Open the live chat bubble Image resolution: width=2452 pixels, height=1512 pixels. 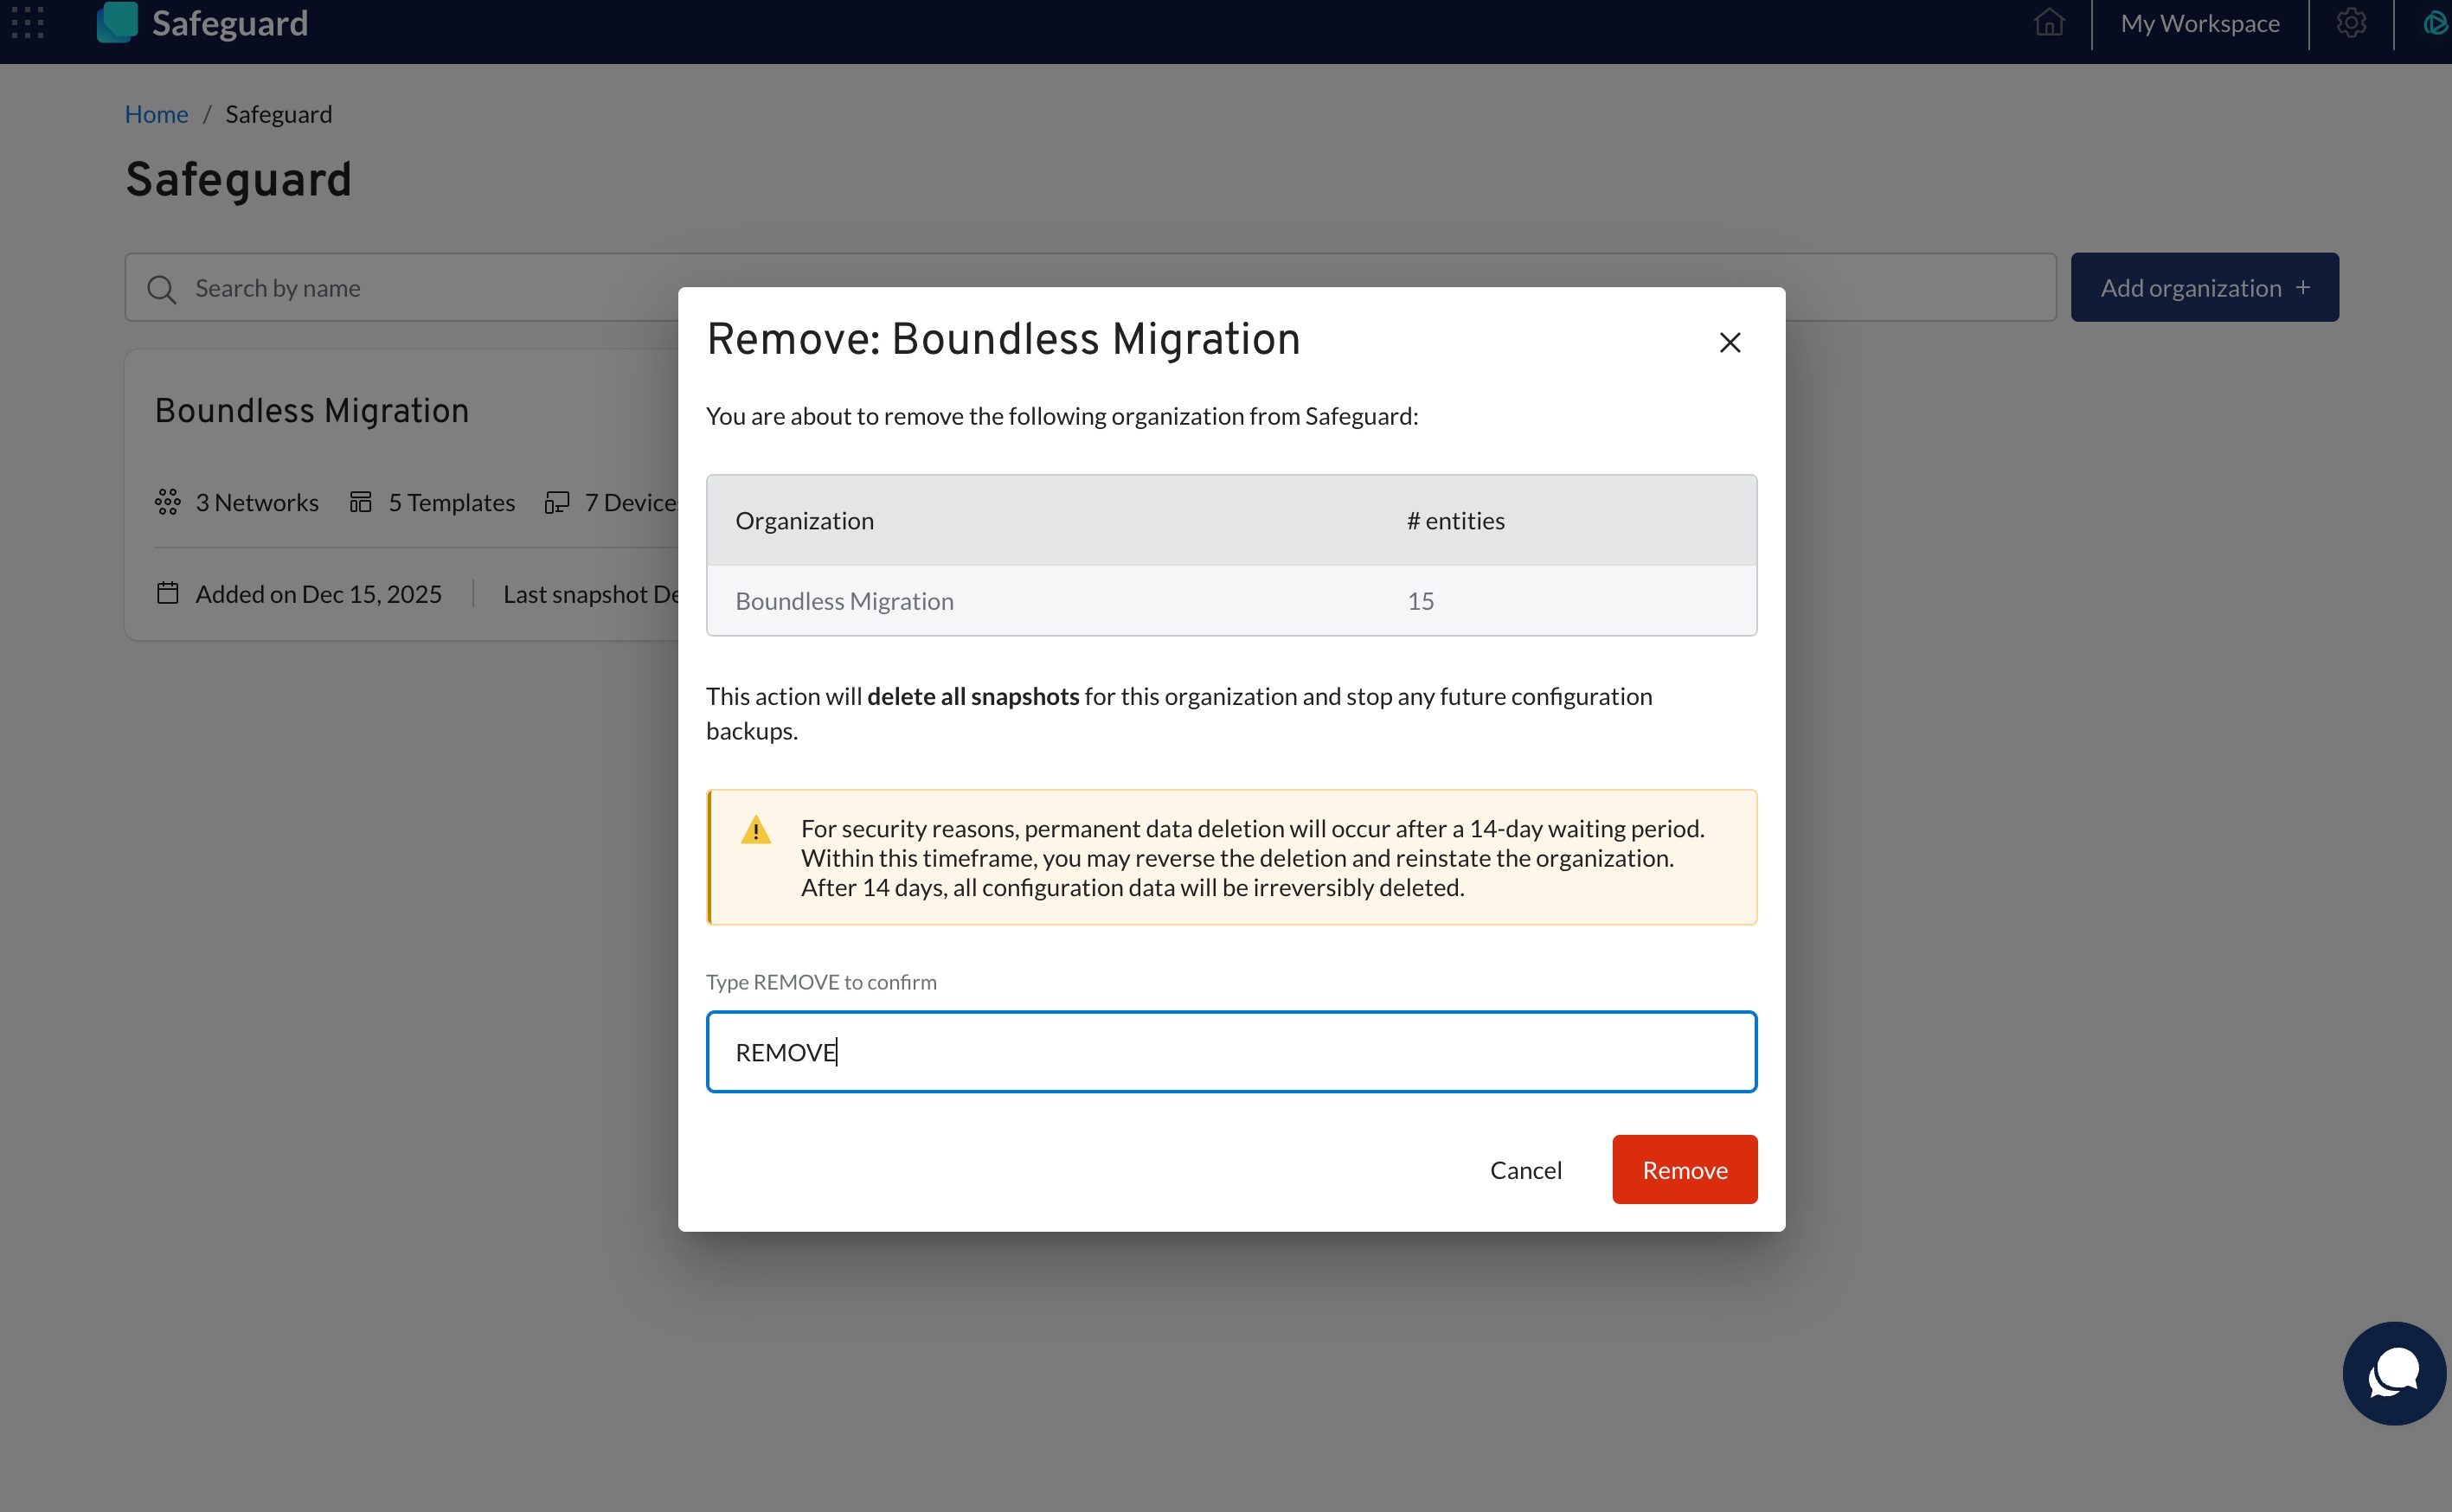(2393, 1373)
